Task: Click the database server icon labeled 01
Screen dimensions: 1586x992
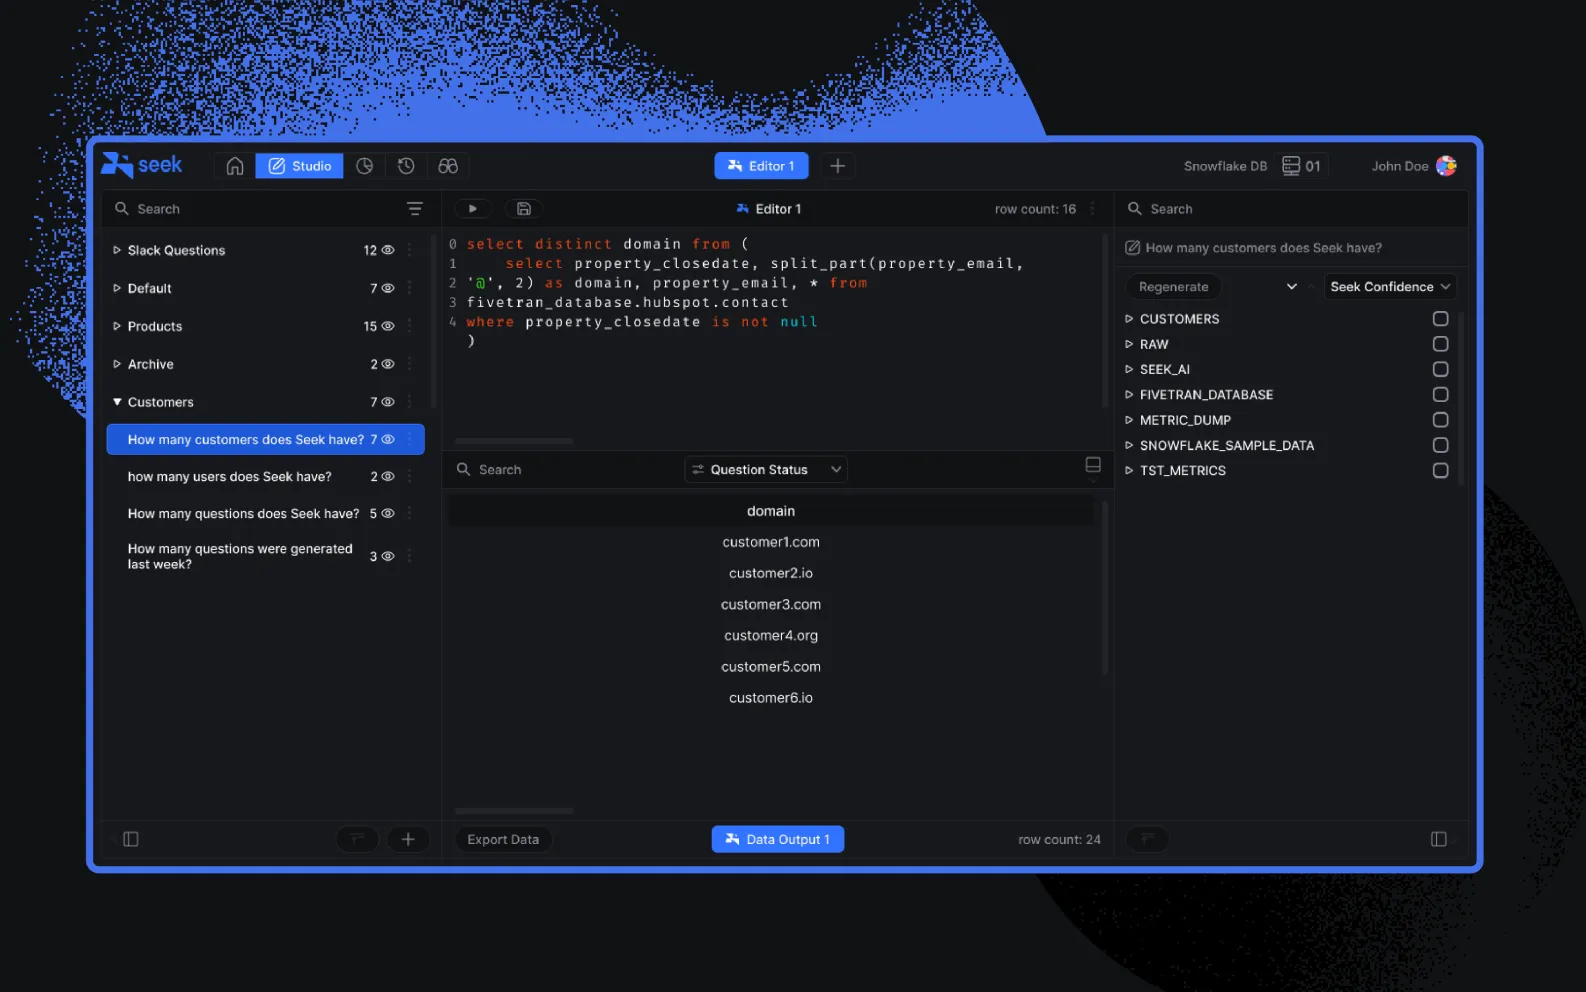Action: [1302, 166]
